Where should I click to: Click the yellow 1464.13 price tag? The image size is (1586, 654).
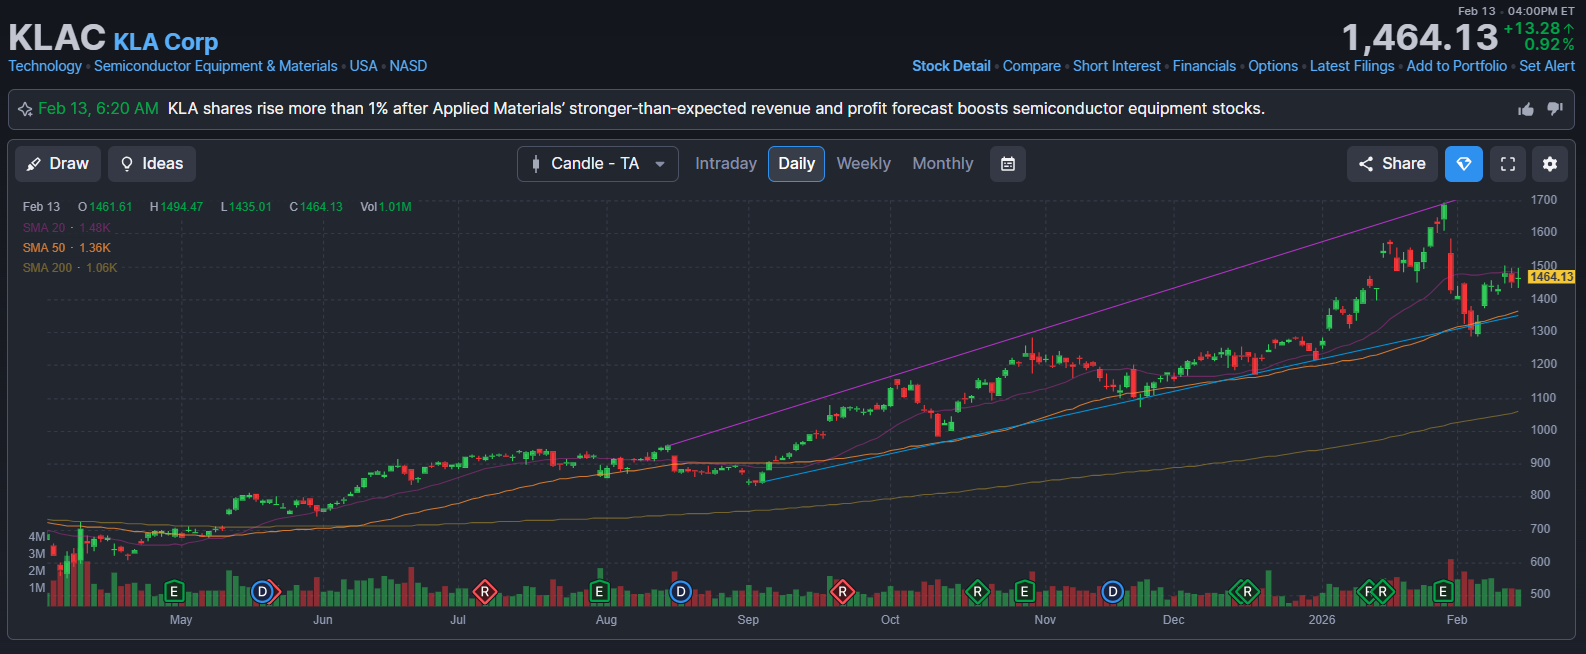(x=1551, y=277)
